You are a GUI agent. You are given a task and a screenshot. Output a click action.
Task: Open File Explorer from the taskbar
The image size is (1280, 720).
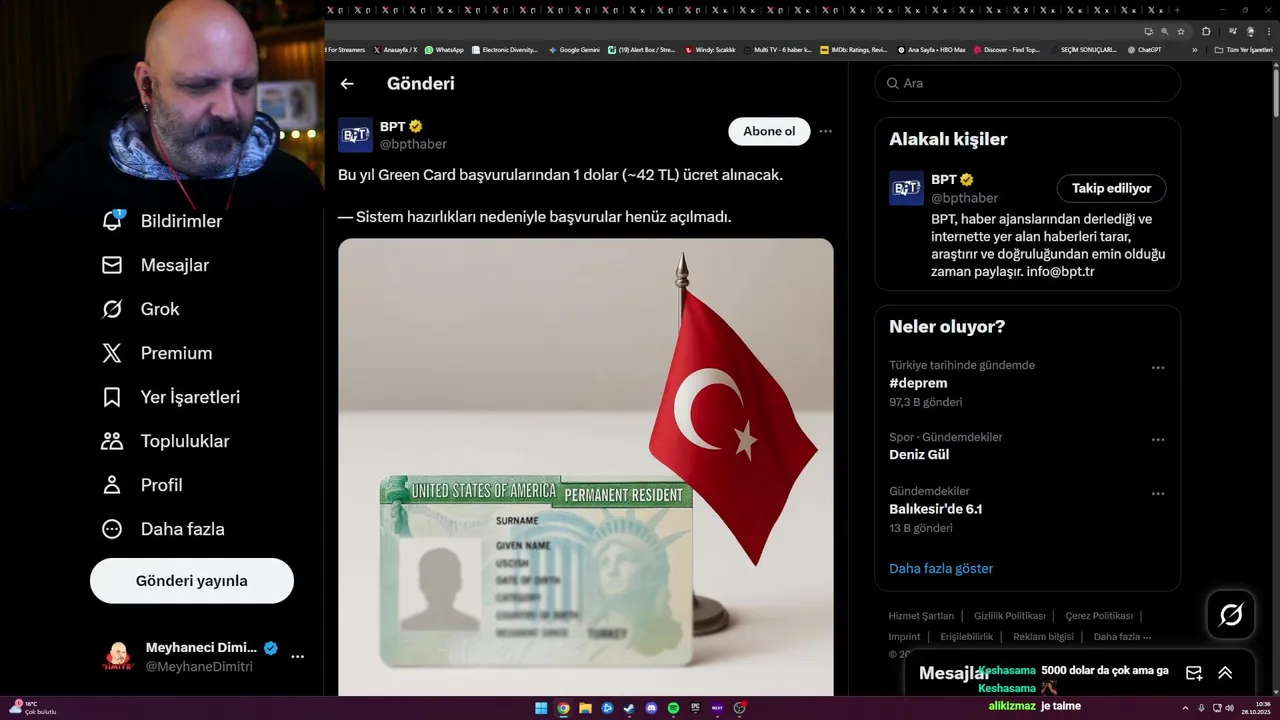pyautogui.click(x=585, y=708)
